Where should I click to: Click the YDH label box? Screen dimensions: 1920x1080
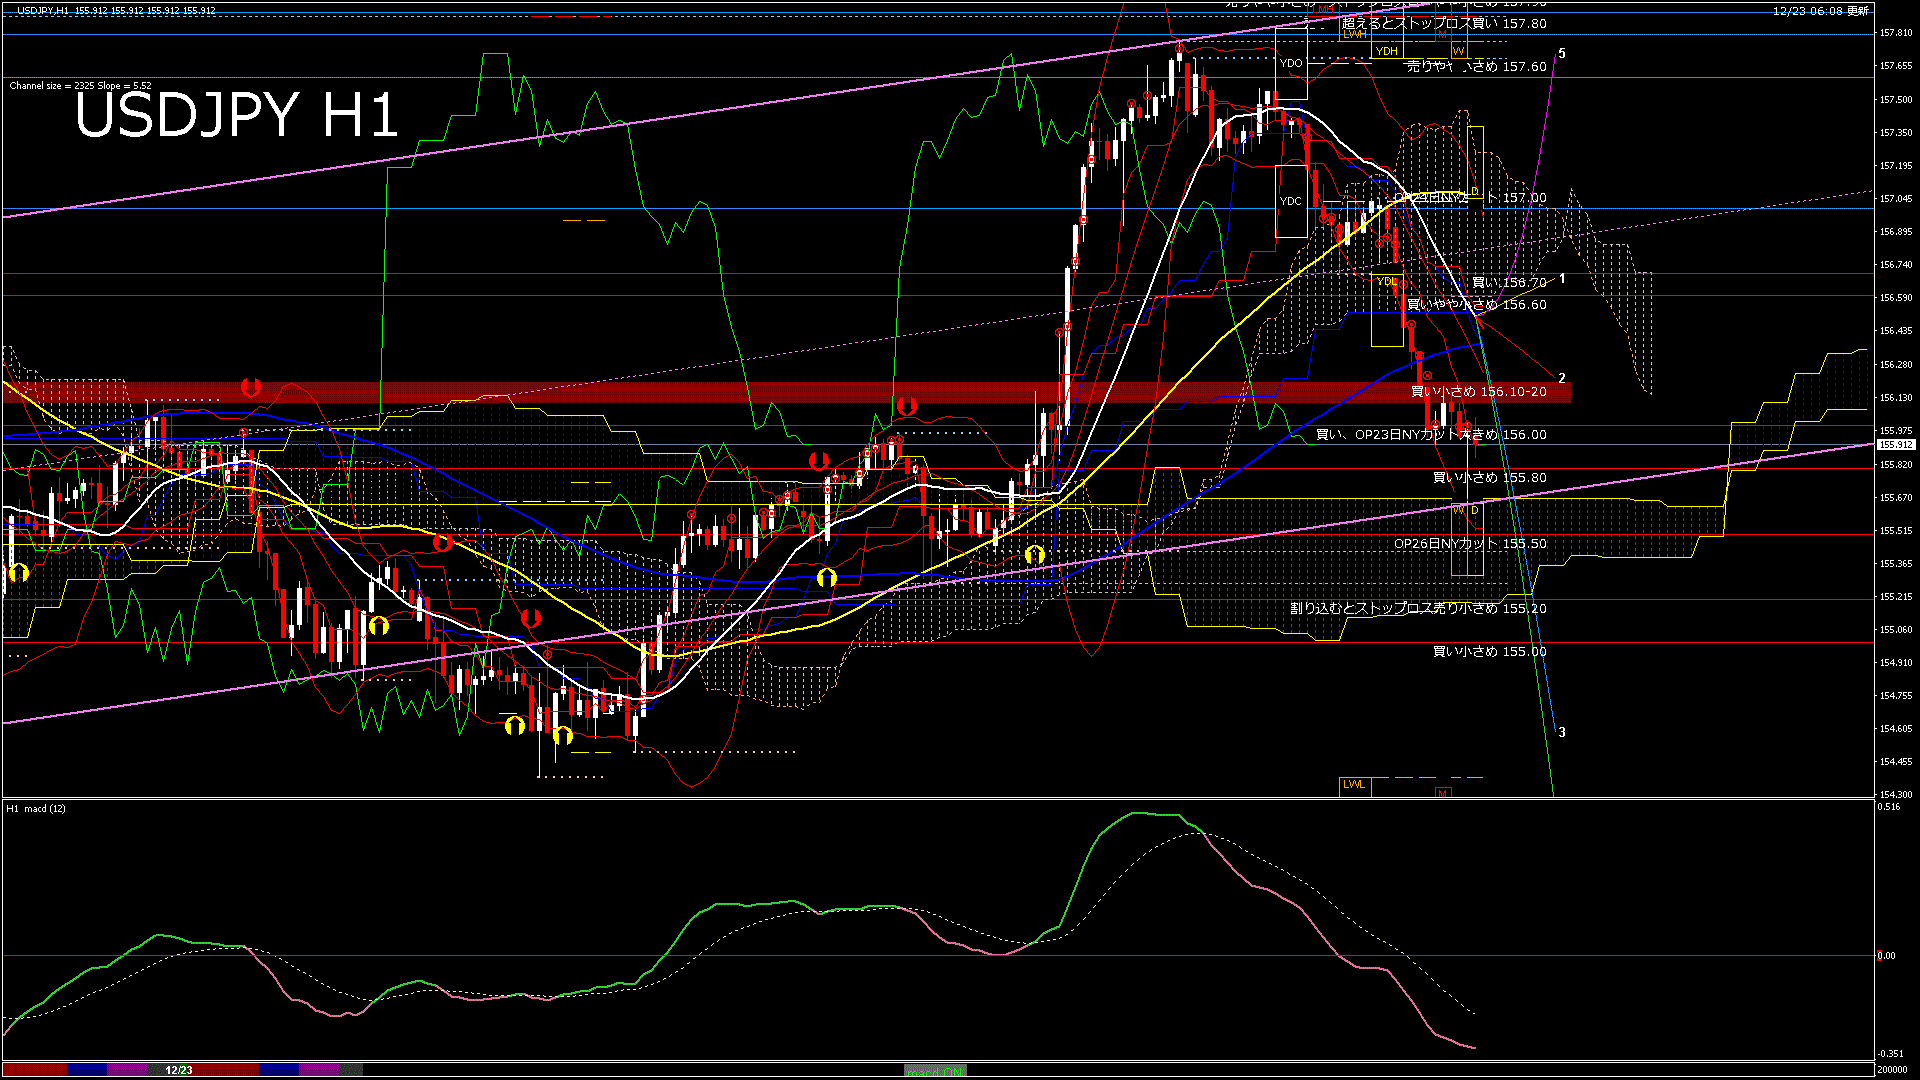click(1386, 51)
